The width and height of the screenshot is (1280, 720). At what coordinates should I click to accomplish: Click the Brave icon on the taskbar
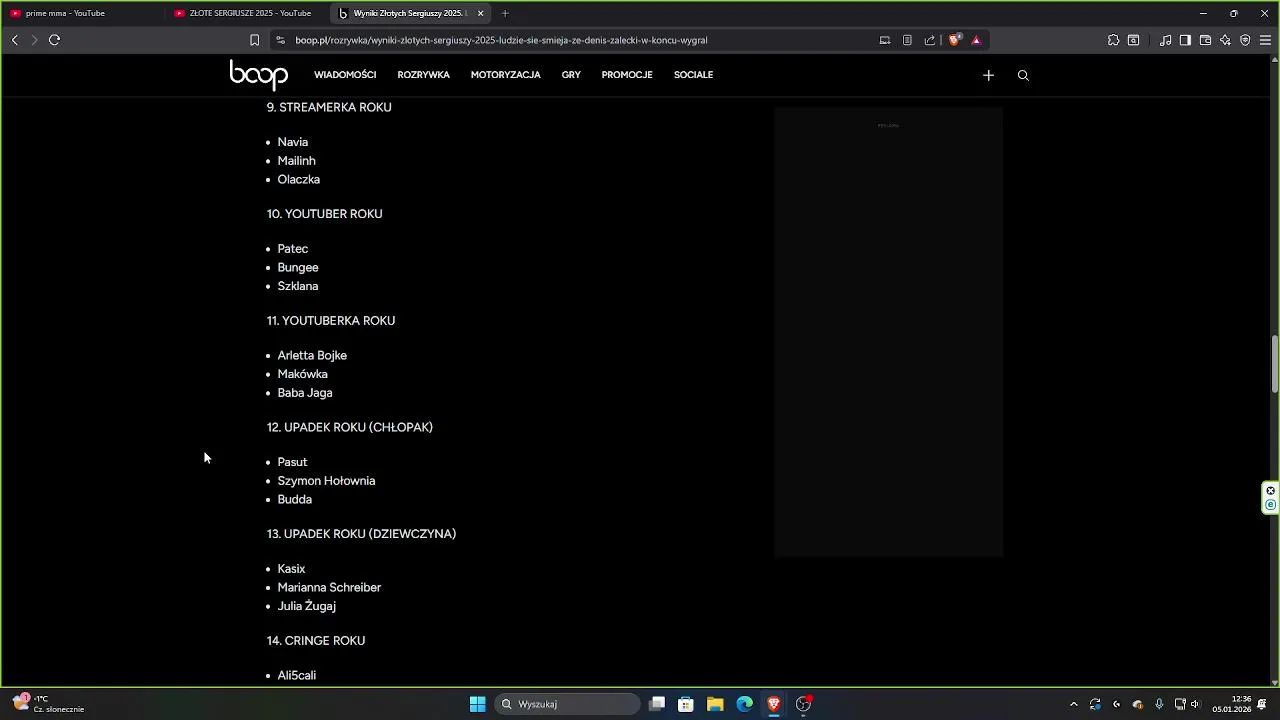click(774, 704)
